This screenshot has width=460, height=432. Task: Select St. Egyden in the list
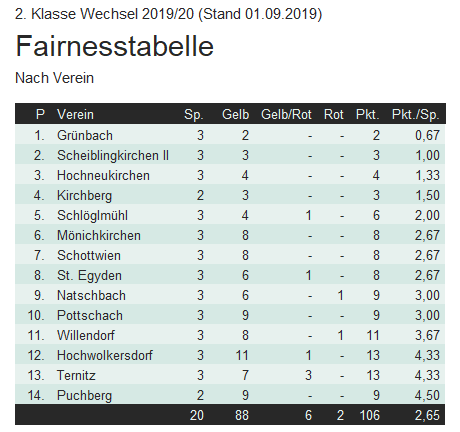(89, 275)
